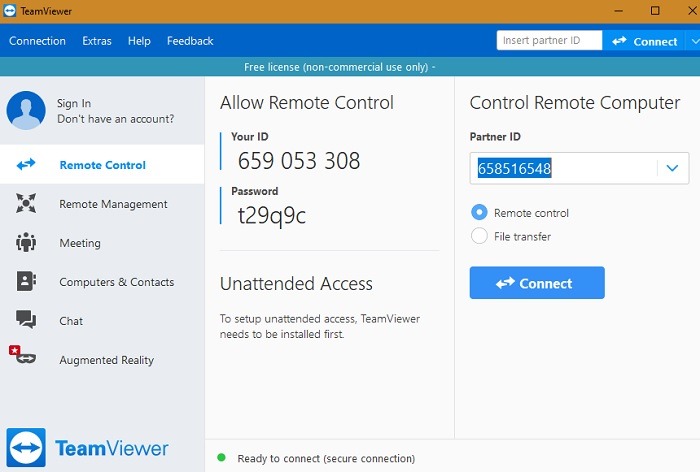Open the dropdown arrow beside top Connect
Viewport: 700px width, 472px height.
pyautogui.click(x=694, y=41)
